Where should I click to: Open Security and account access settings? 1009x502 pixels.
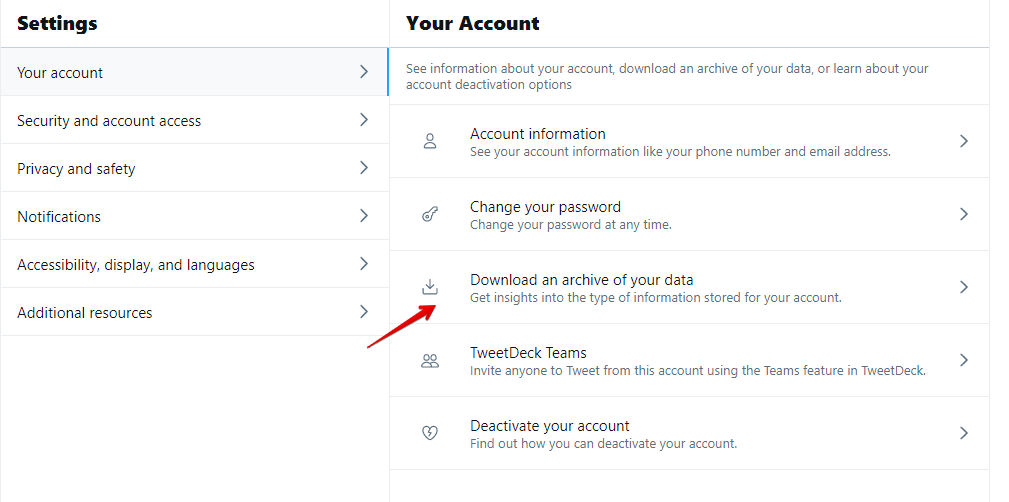(x=109, y=121)
